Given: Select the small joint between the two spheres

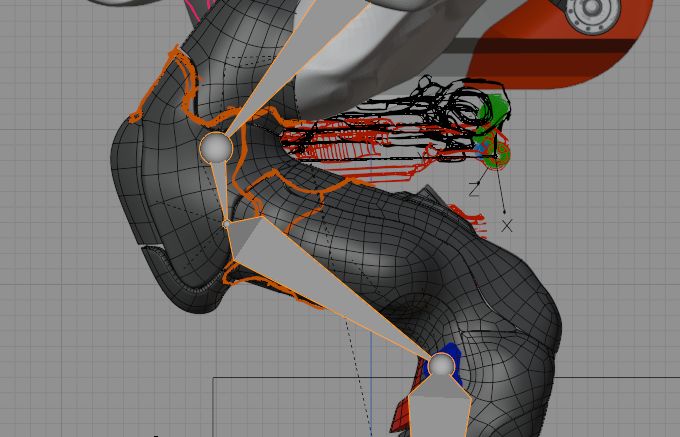Looking at the screenshot, I should (x=226, y=224).
